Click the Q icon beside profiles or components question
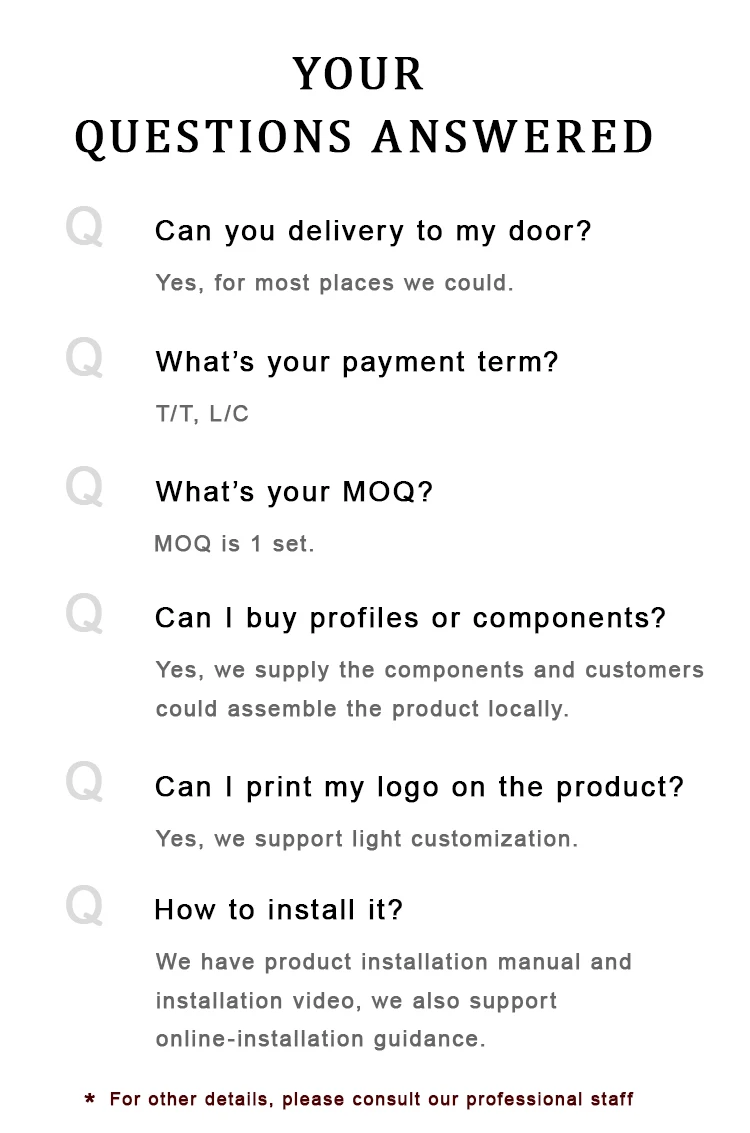The image size is (750, 1133). point(84,615)
